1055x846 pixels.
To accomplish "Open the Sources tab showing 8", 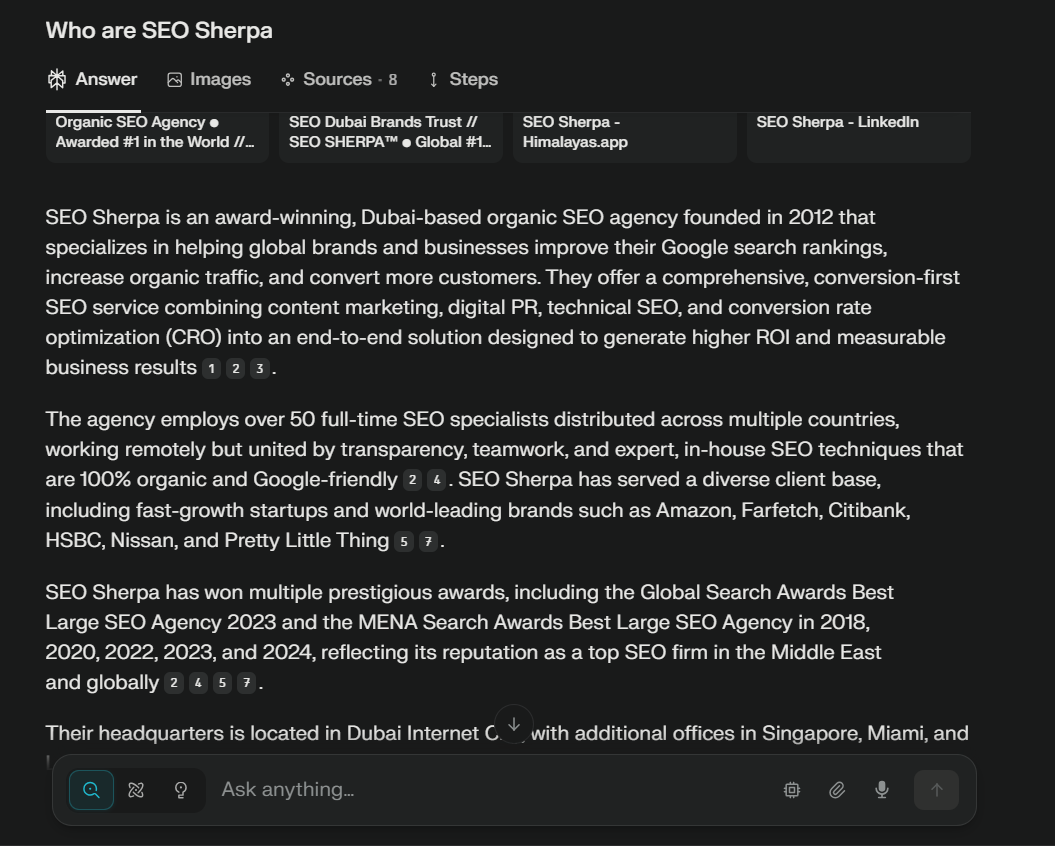I will [x=340, y=79].
